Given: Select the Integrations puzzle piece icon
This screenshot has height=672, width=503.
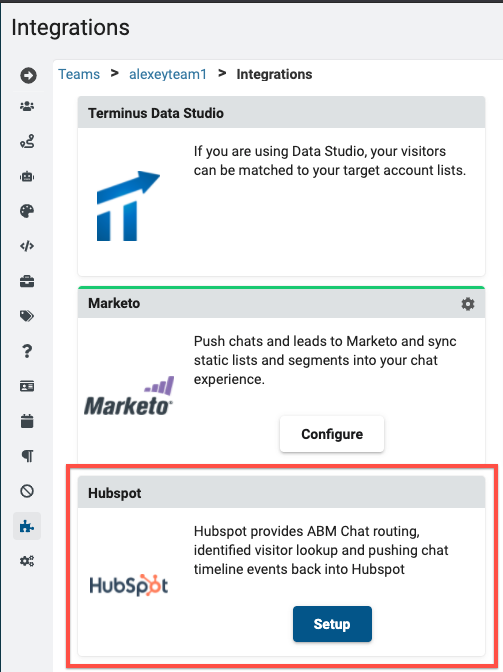Looking at the screenshot, I should coord(27,526).
